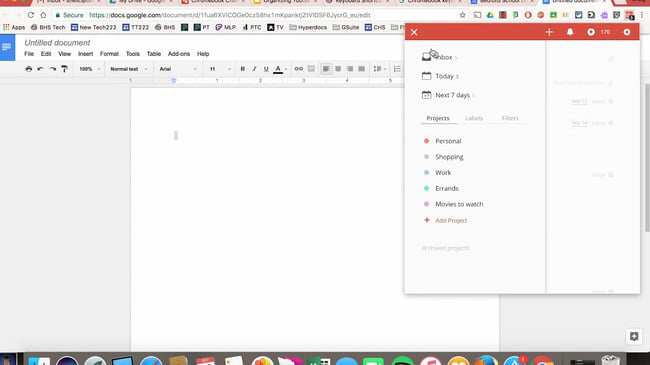Viewport: 650px width, 365px height.
Task: Select center align
Action: click(x=338, y=69)
